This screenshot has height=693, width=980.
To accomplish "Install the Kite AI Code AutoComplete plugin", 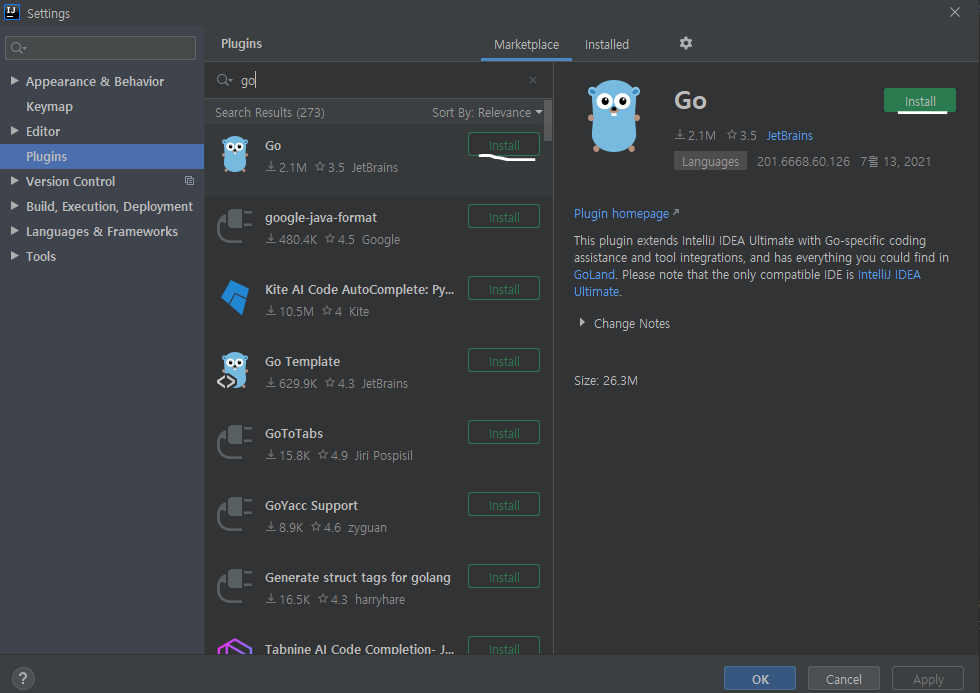I will click(x=504, y=289).
